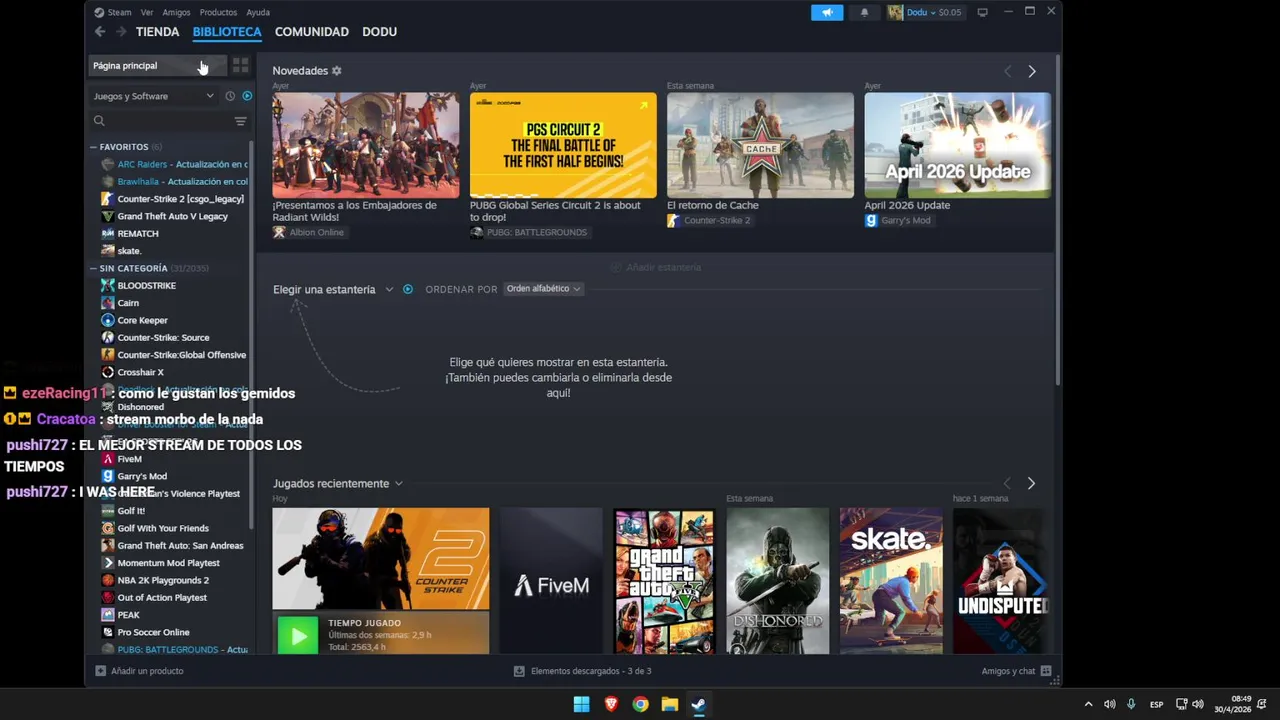Open Windows Start menu
This screenshot has height=720, width=1280.
coord(581,704)
